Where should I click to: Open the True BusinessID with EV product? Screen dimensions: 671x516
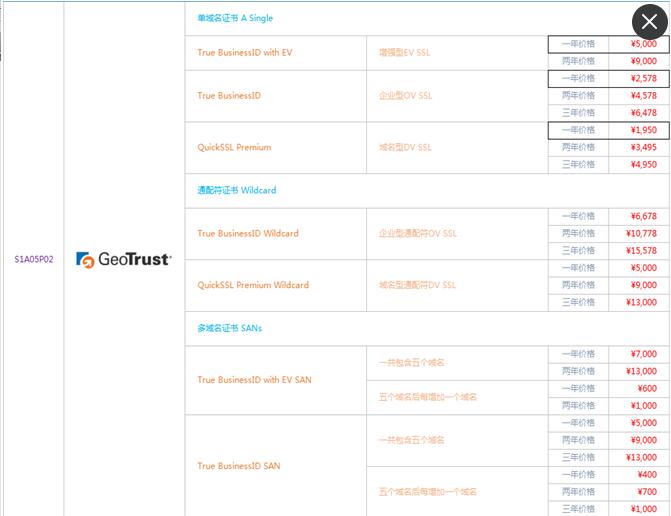pyautogui.click(x=245, y=53)
